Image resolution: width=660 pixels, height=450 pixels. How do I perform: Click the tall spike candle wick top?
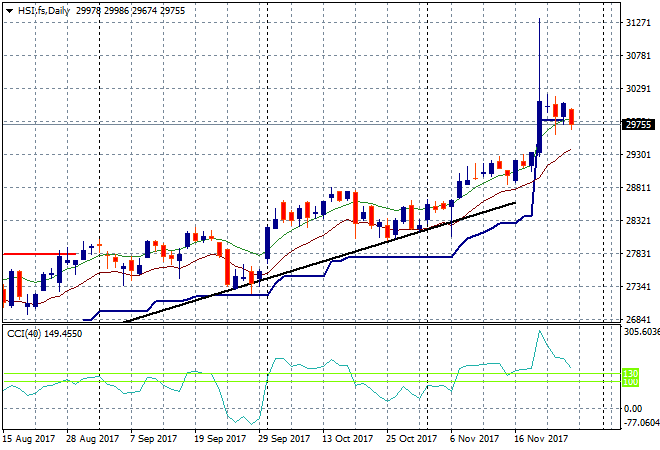coord(539,20)
